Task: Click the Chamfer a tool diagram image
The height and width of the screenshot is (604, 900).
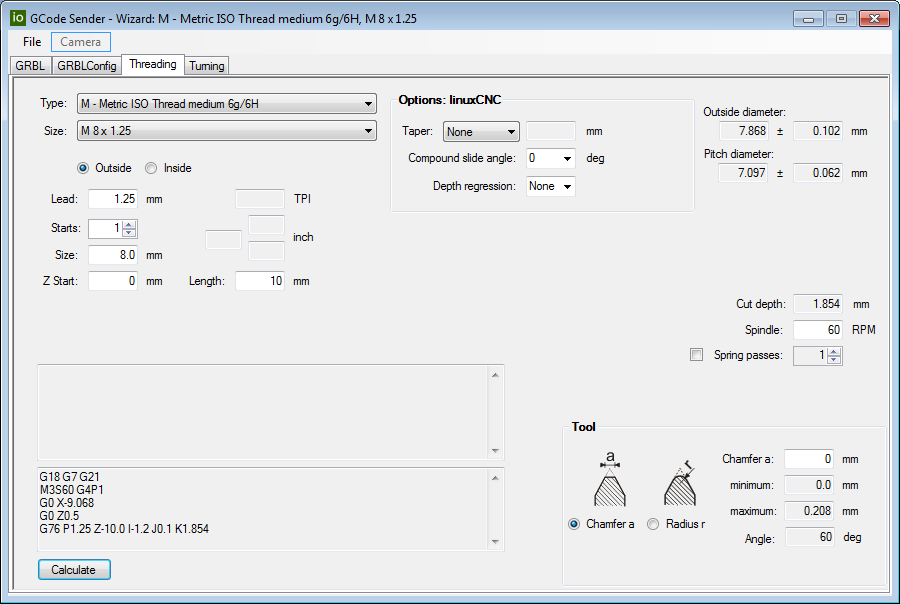Action: tap(610, 479)
